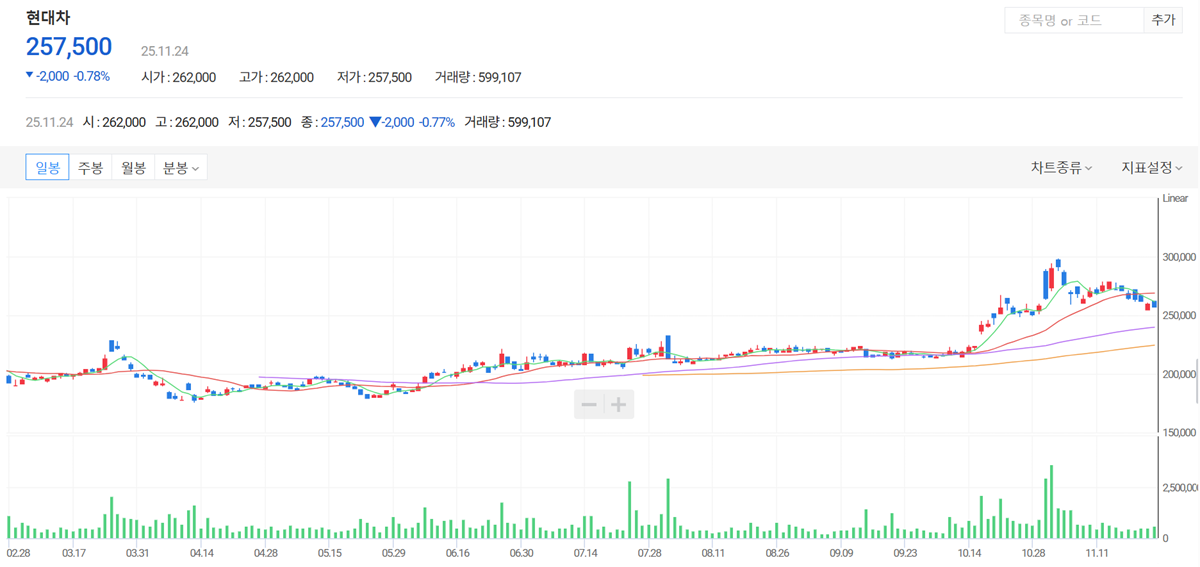
Task: Click the 06.30 date axis label
Action: (521, 553)
